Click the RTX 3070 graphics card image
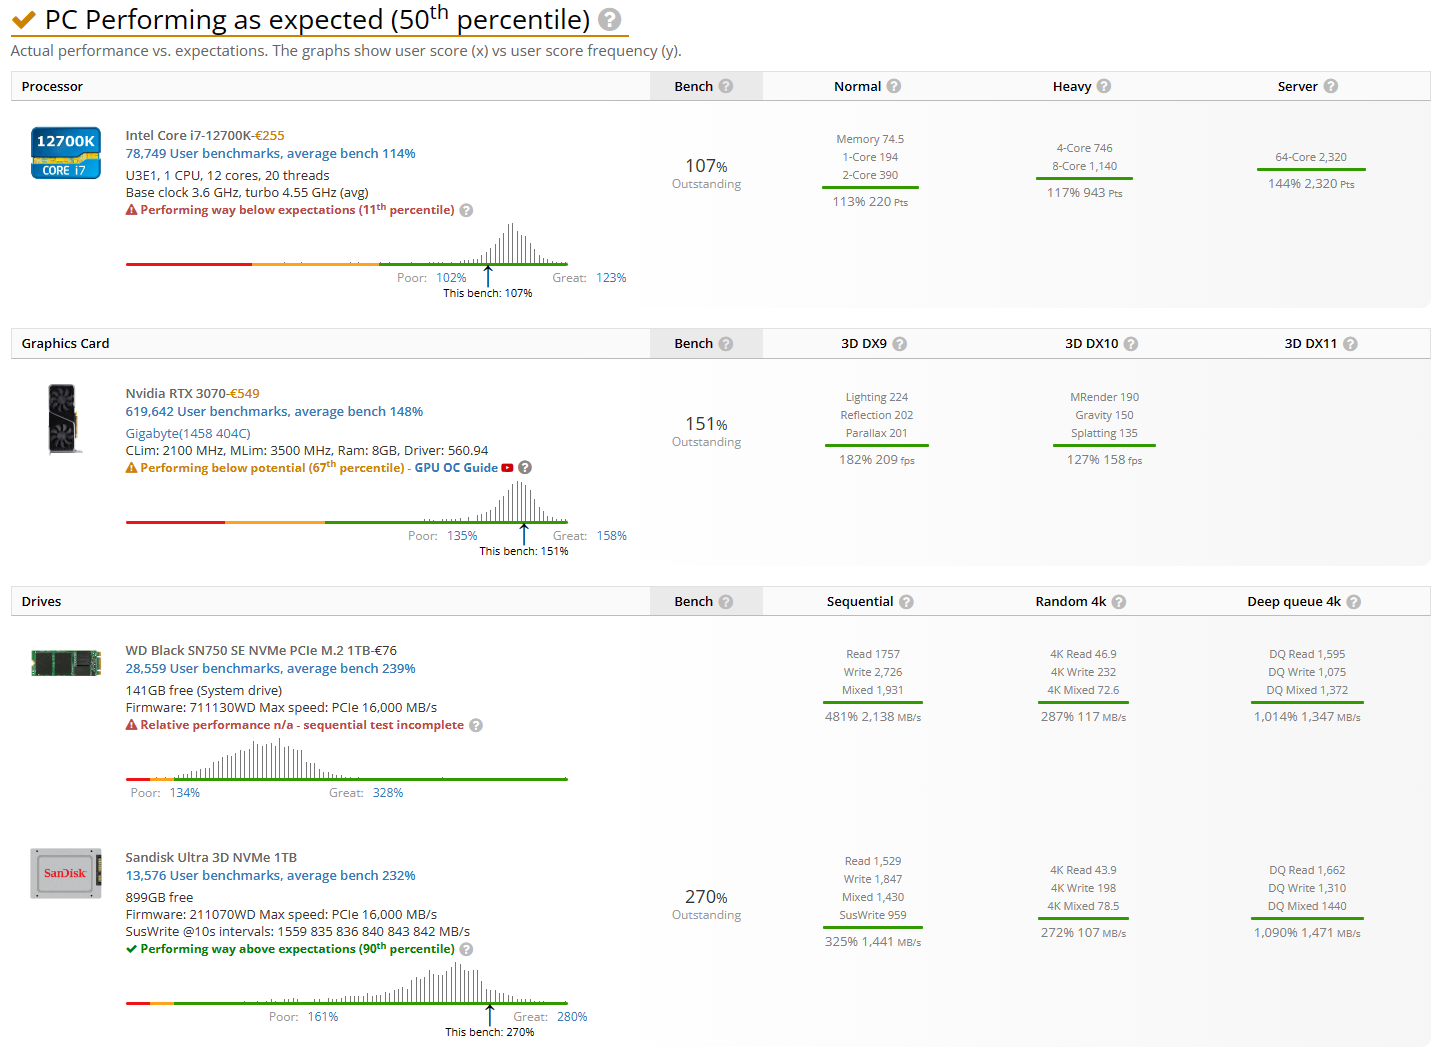Viewport: 1437px width, 1052px height. 63,419
